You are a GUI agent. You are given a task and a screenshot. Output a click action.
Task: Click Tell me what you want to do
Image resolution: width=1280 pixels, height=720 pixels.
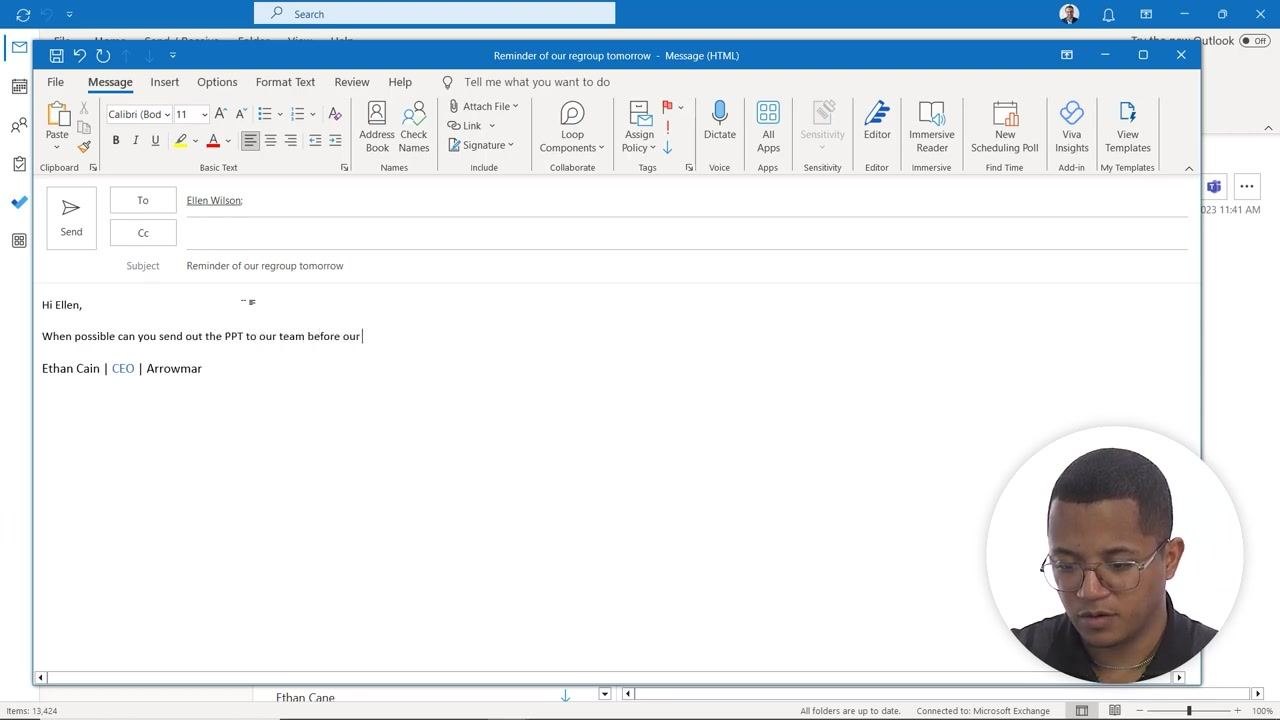pos(537,82)
